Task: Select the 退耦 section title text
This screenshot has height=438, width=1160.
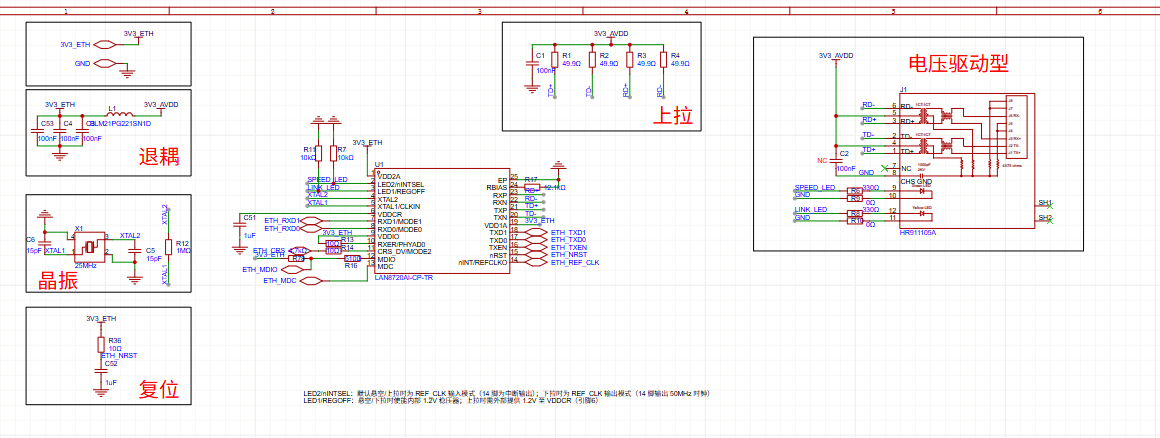Action: (x=158, y=156)
